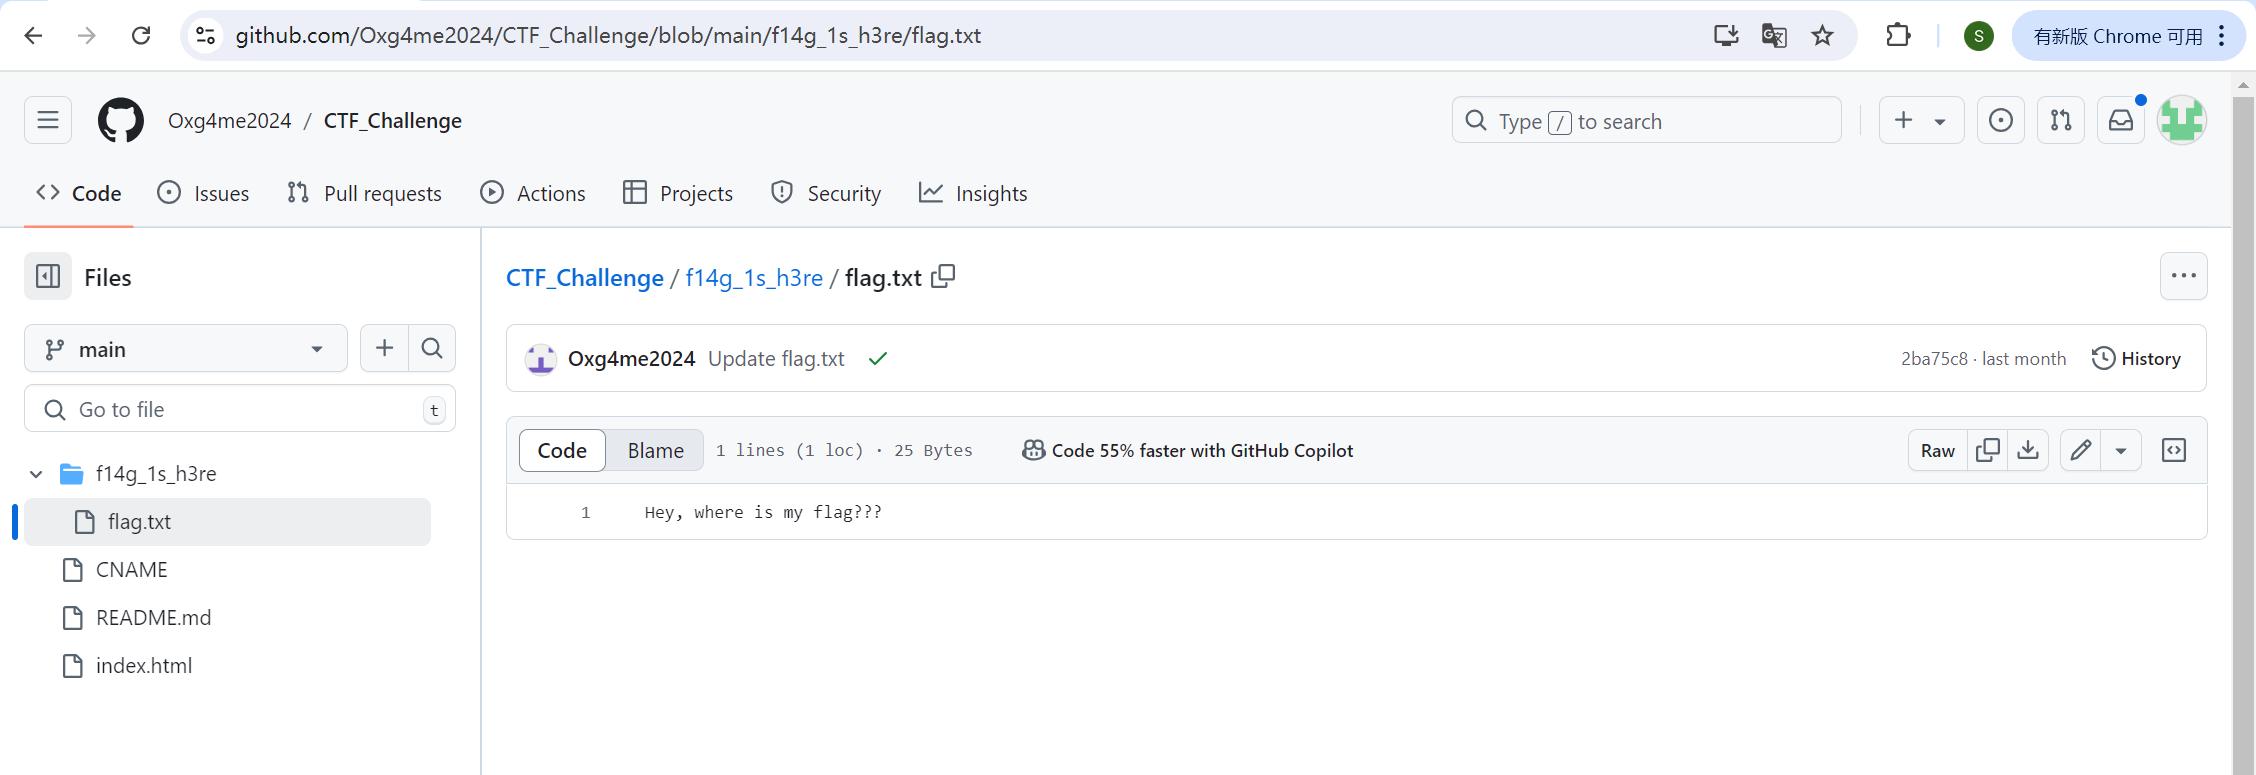Open f14g_1s_h3re breadcrumb link
The height and width of the screenshot is (775, 2256).
click(x=754, y=278)
